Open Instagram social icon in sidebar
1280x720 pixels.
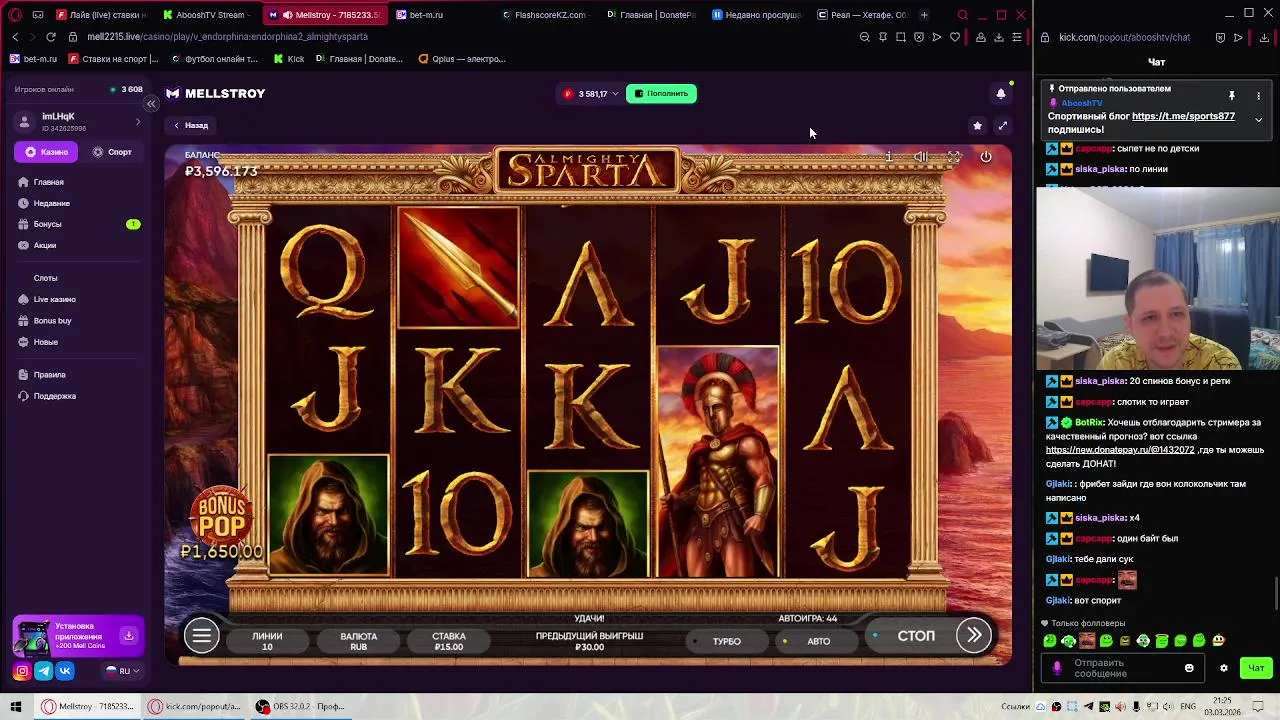pyautogui.click(x=22, y=671)
